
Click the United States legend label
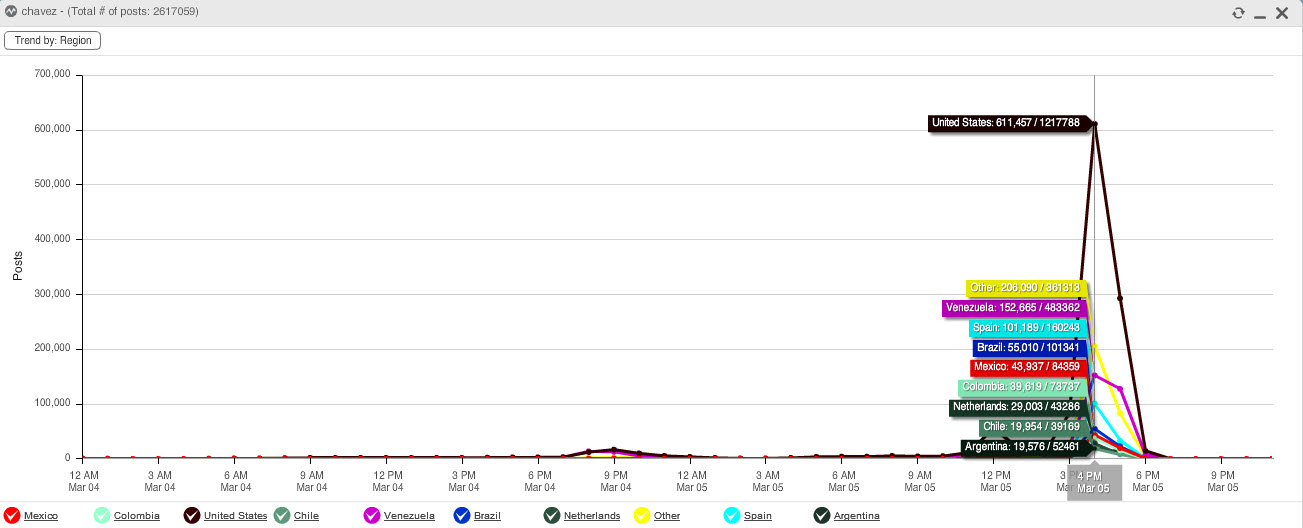click(x=235, y=516)
